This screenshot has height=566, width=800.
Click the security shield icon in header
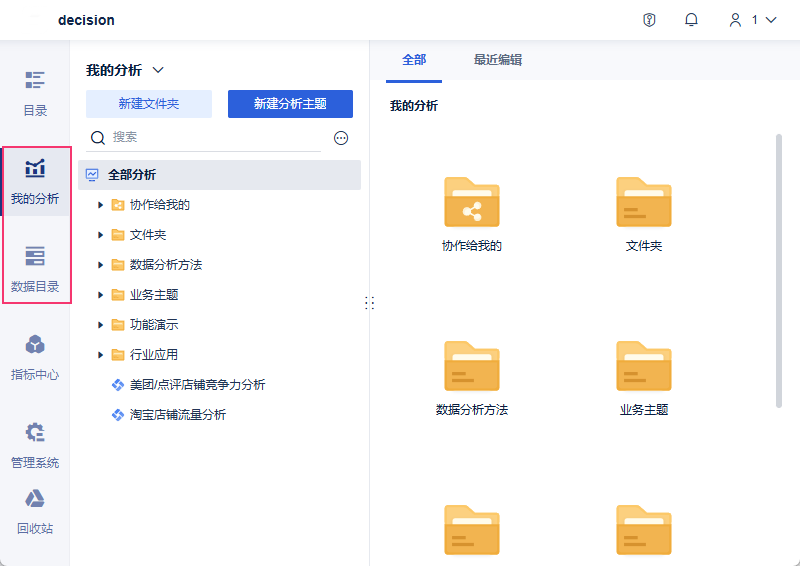tap(649, 20)
